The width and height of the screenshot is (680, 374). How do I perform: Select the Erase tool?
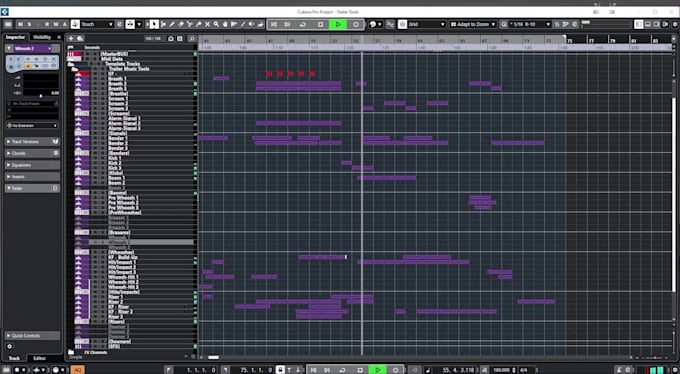pos(181,24)
